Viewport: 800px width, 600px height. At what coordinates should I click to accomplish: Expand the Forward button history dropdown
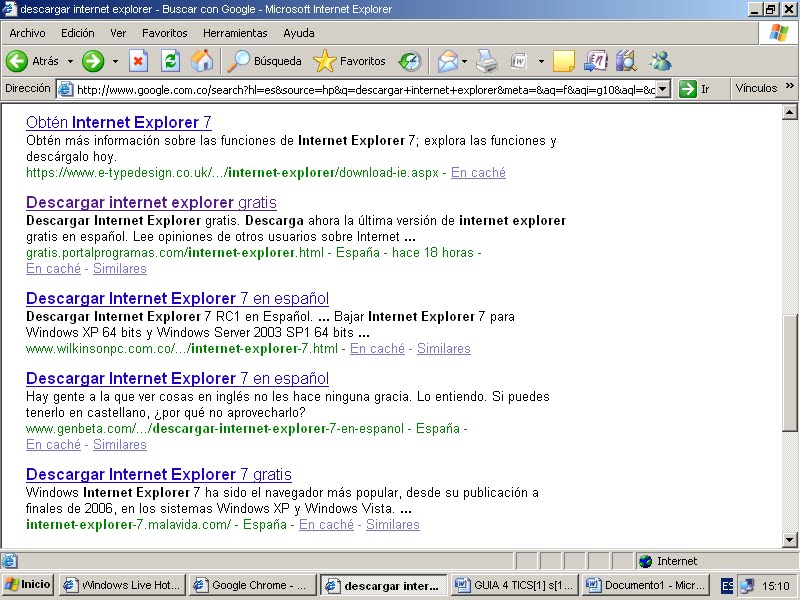(x=116, y=61)
